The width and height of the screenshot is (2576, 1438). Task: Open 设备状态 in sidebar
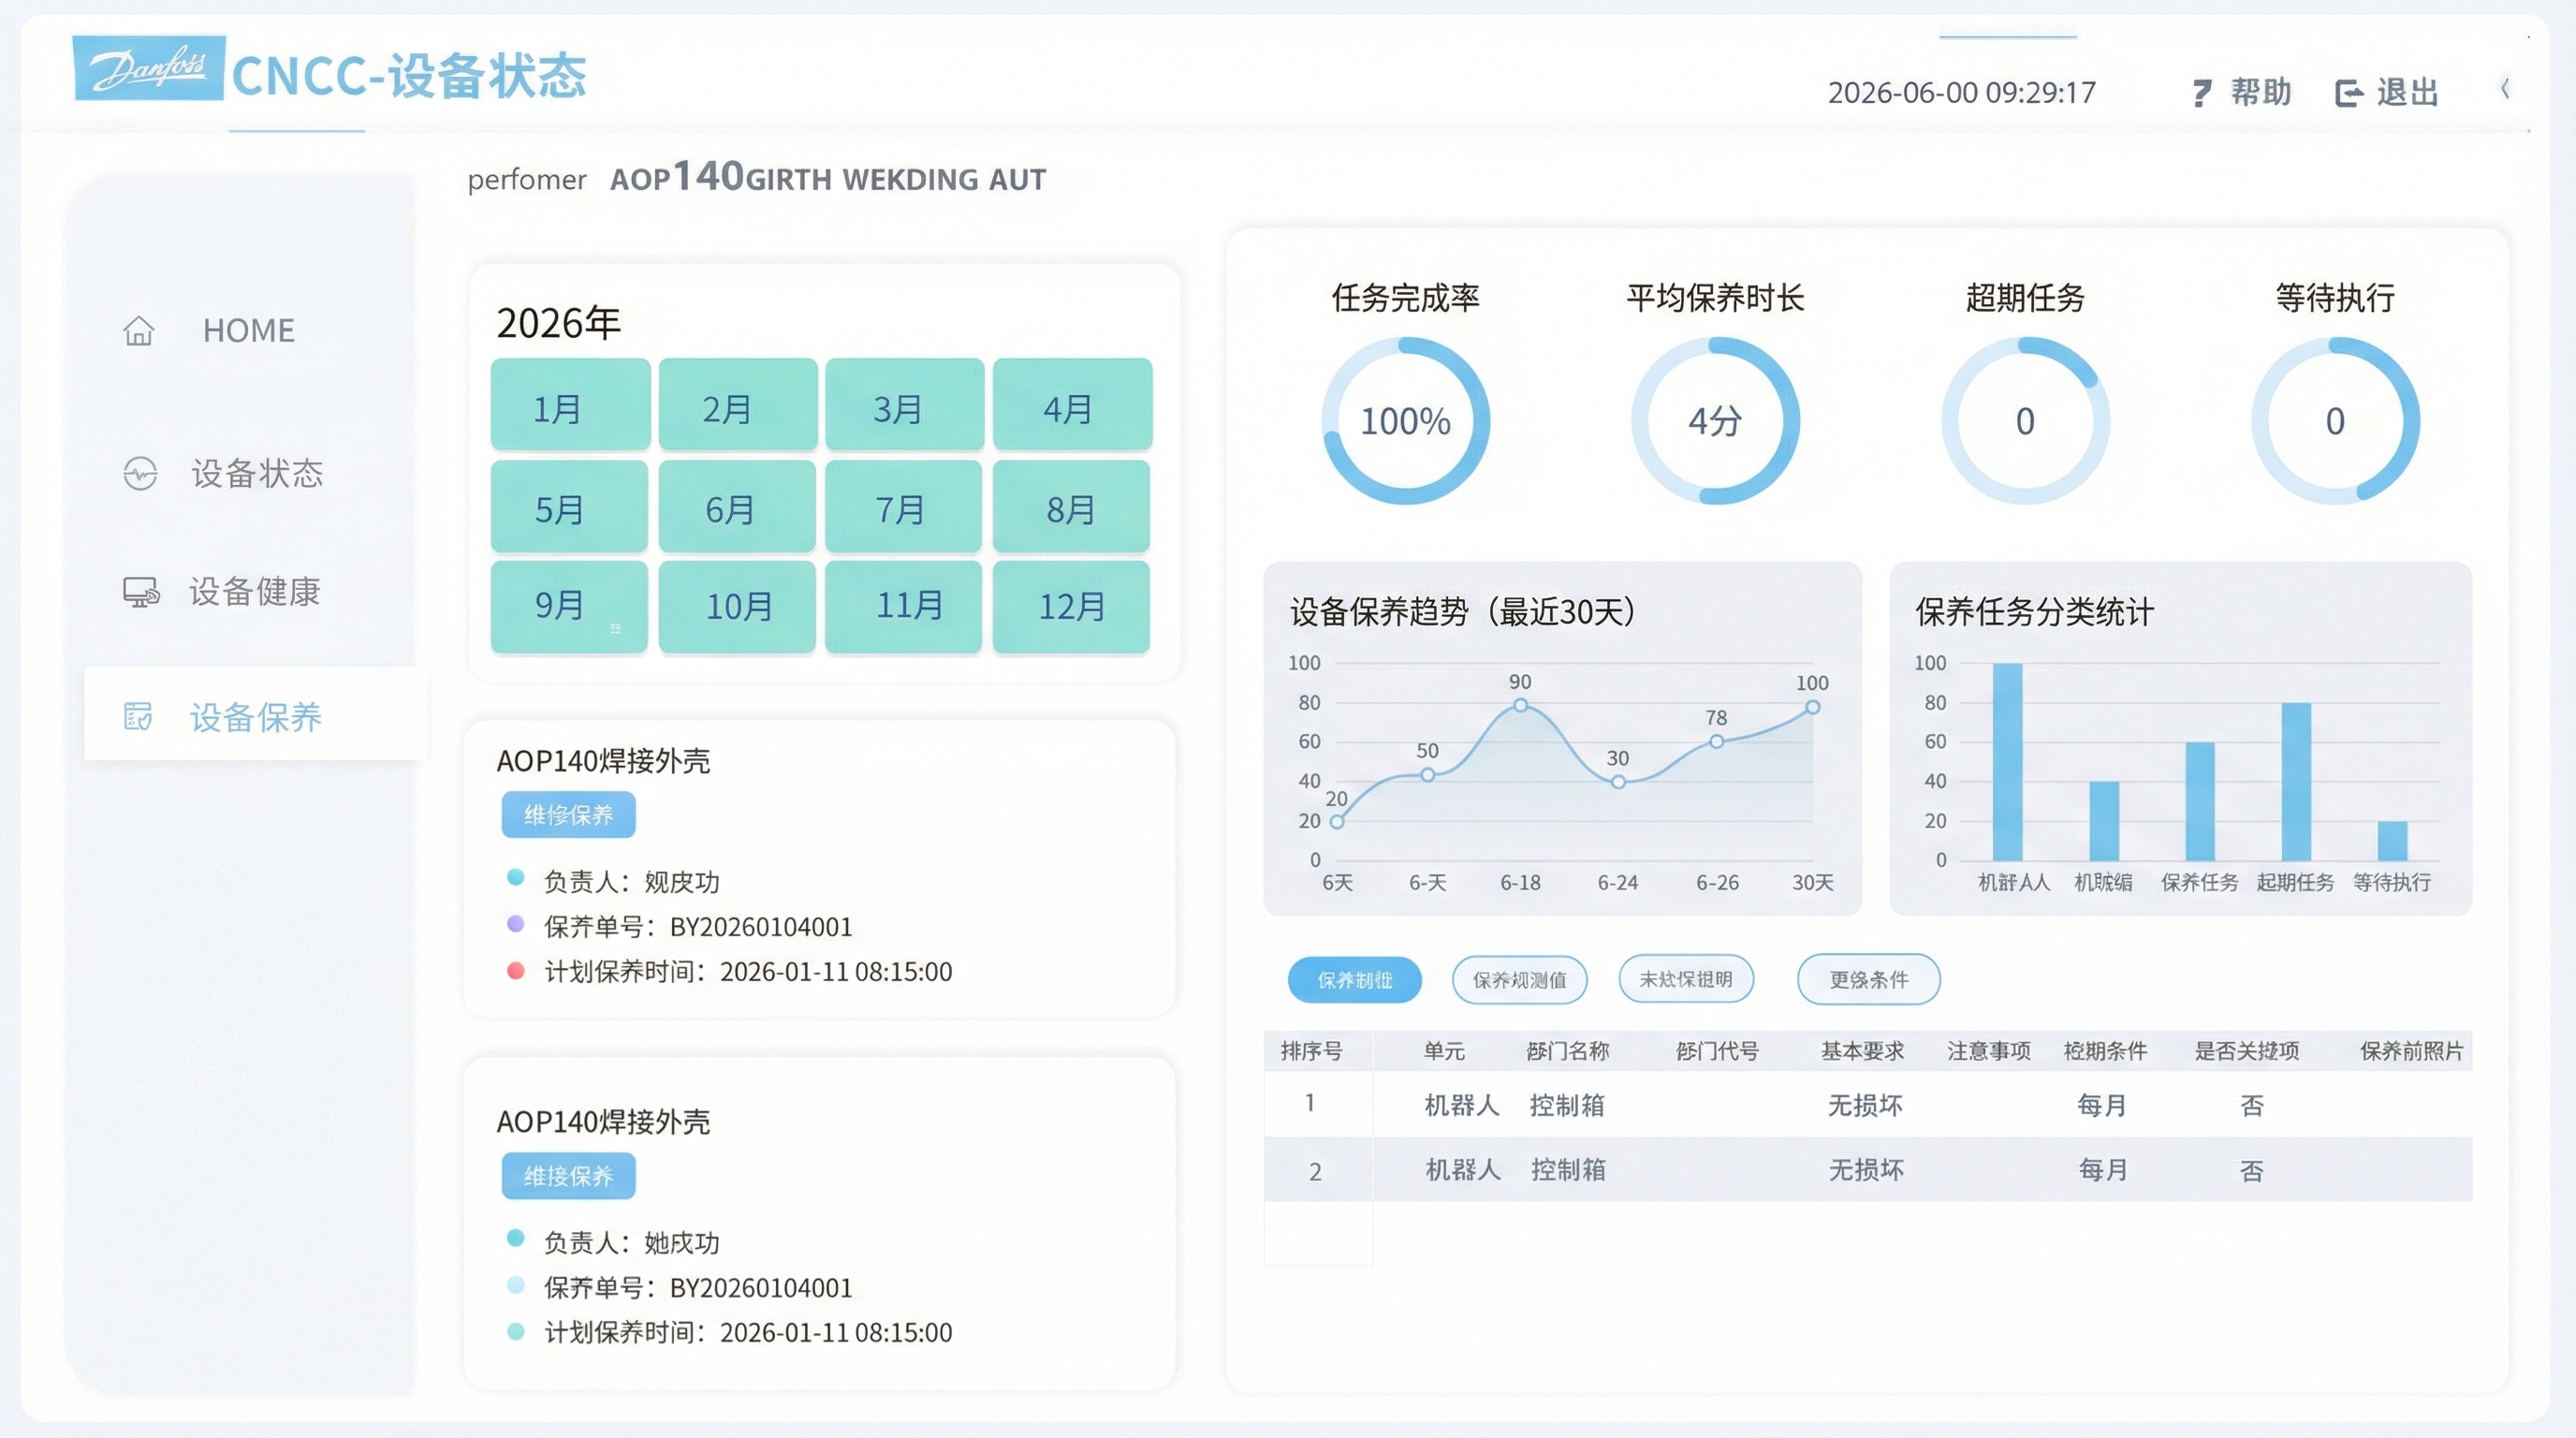pyautogui.click(x=257, y=473)
